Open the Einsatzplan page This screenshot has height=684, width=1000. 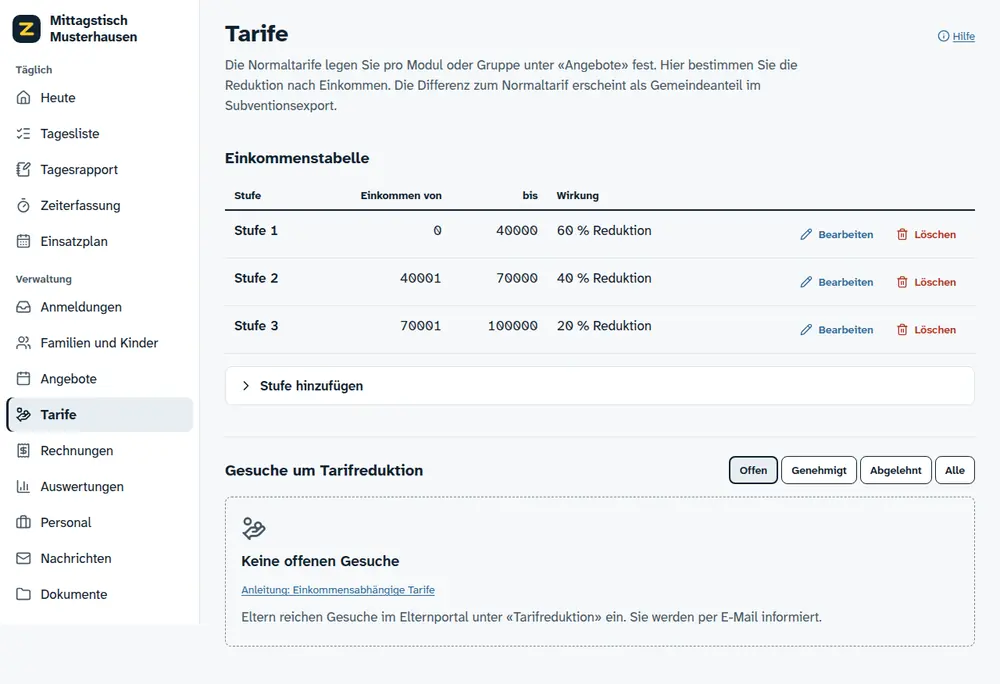pyautogui.click(x=99, y=241)
